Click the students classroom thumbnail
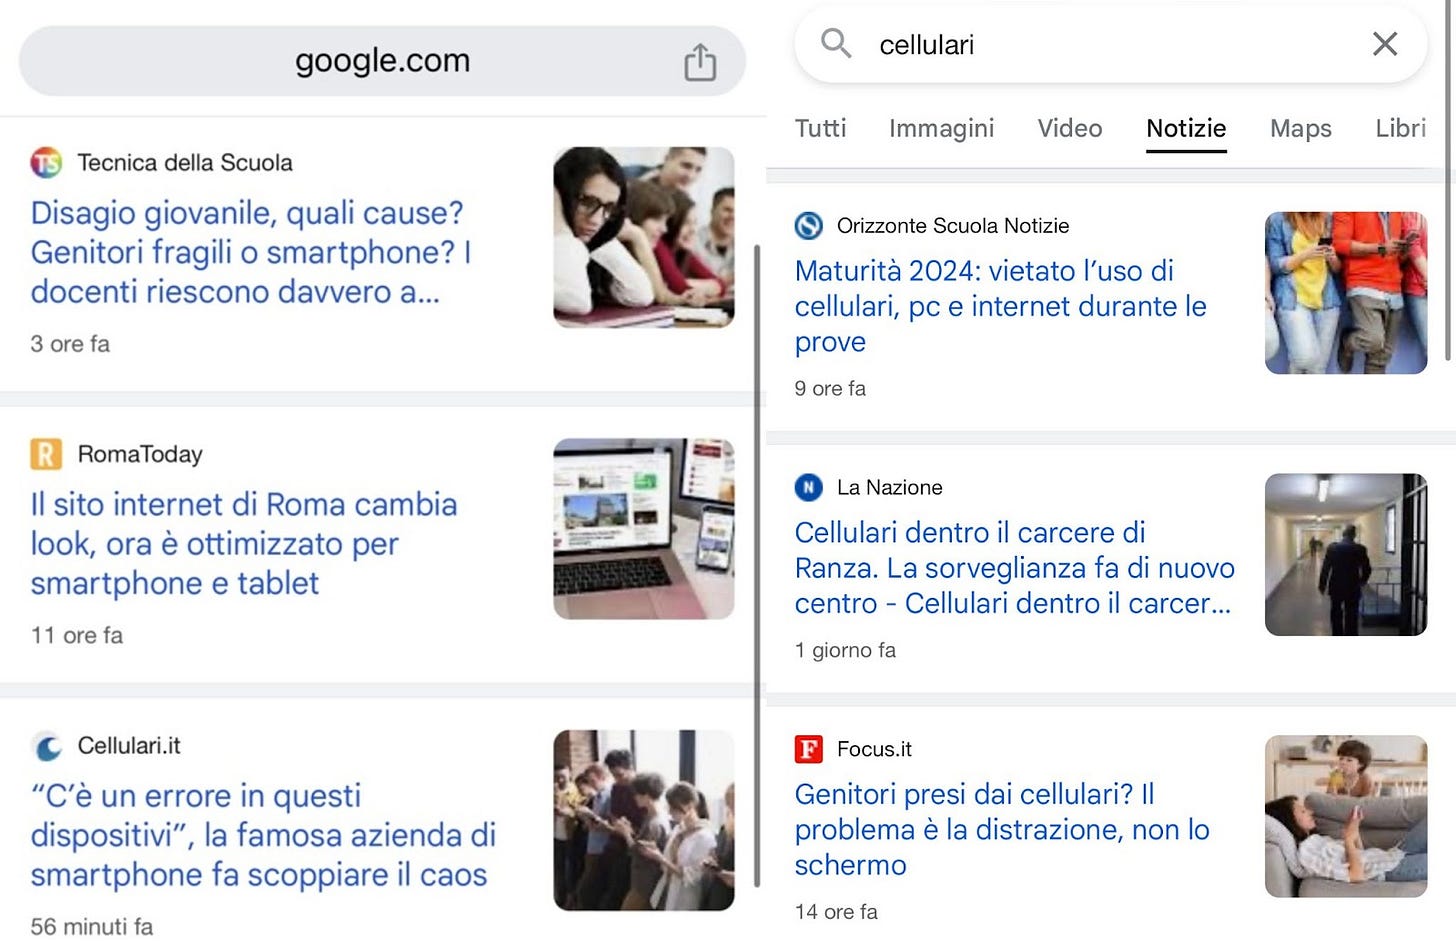This screenshot has width=1456, height=942. click(x=644, y=237)
